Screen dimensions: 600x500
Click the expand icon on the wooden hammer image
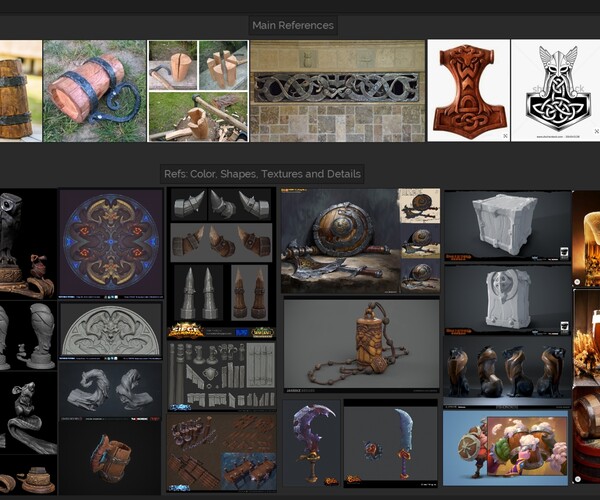click(505, 136)
